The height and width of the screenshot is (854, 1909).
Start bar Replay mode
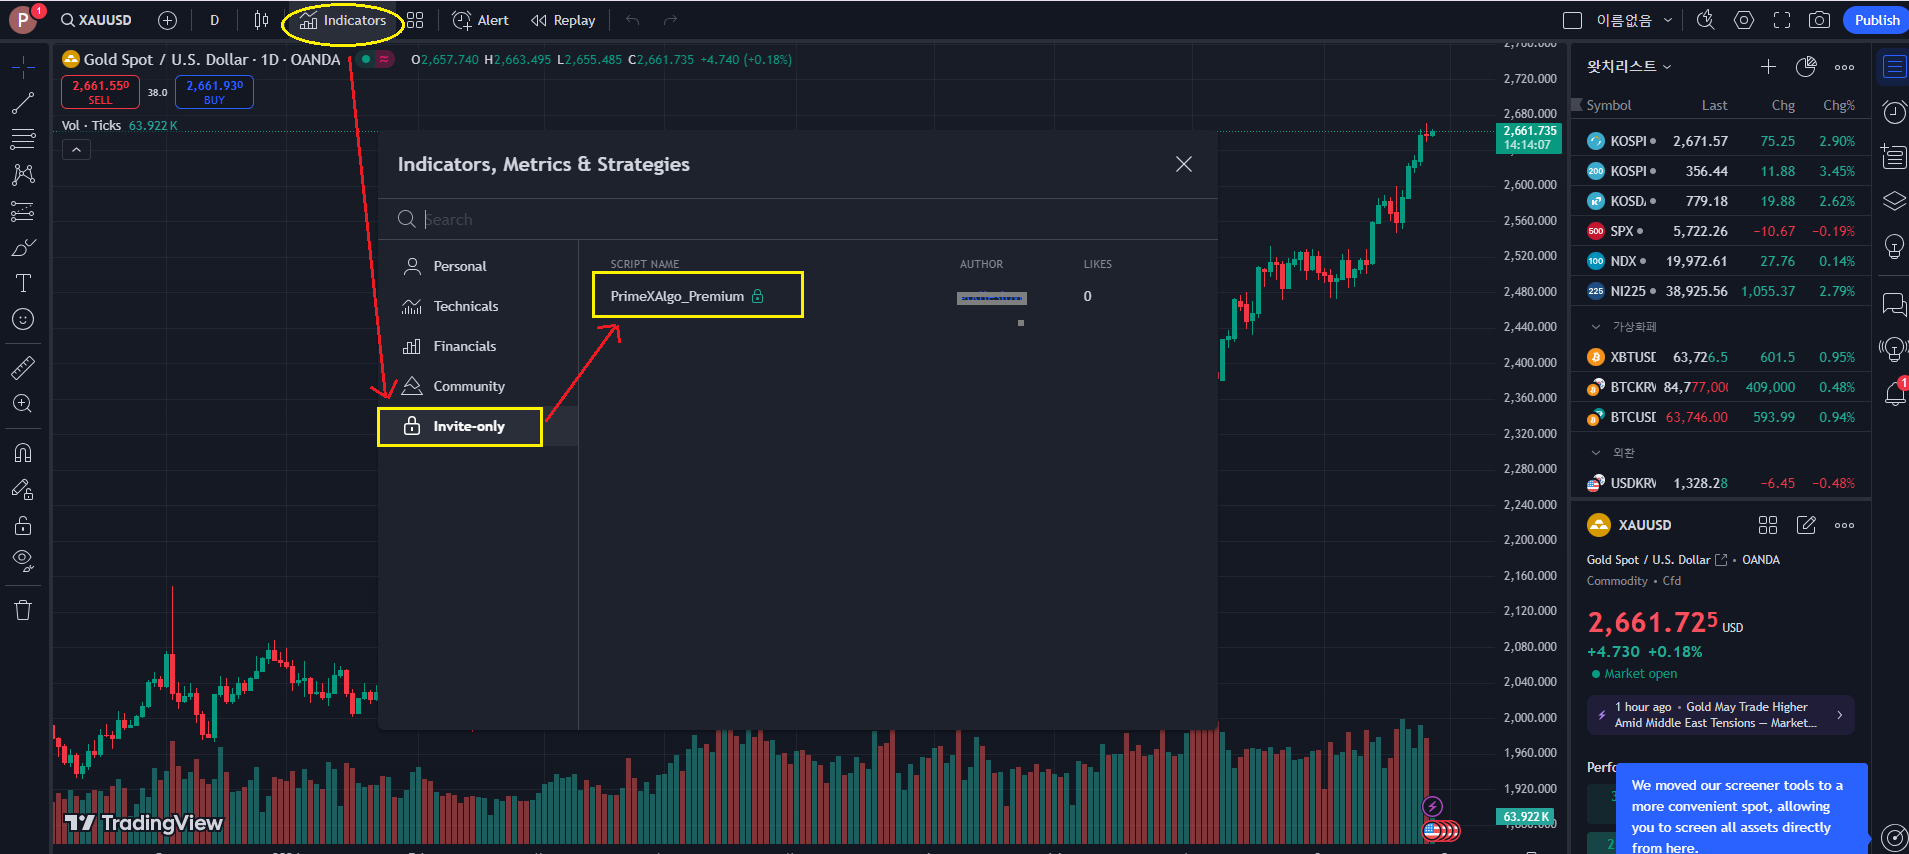click(563, 20)
